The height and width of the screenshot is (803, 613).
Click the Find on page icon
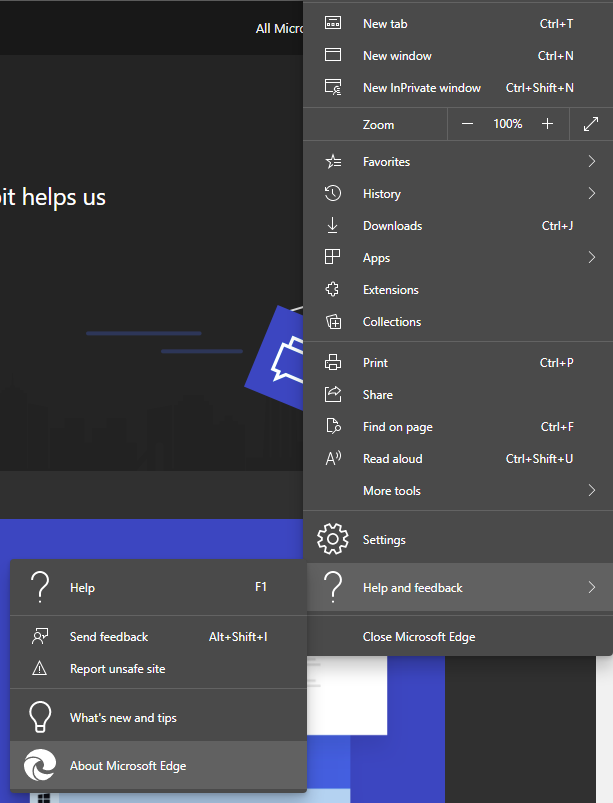(x=333, y=426)
